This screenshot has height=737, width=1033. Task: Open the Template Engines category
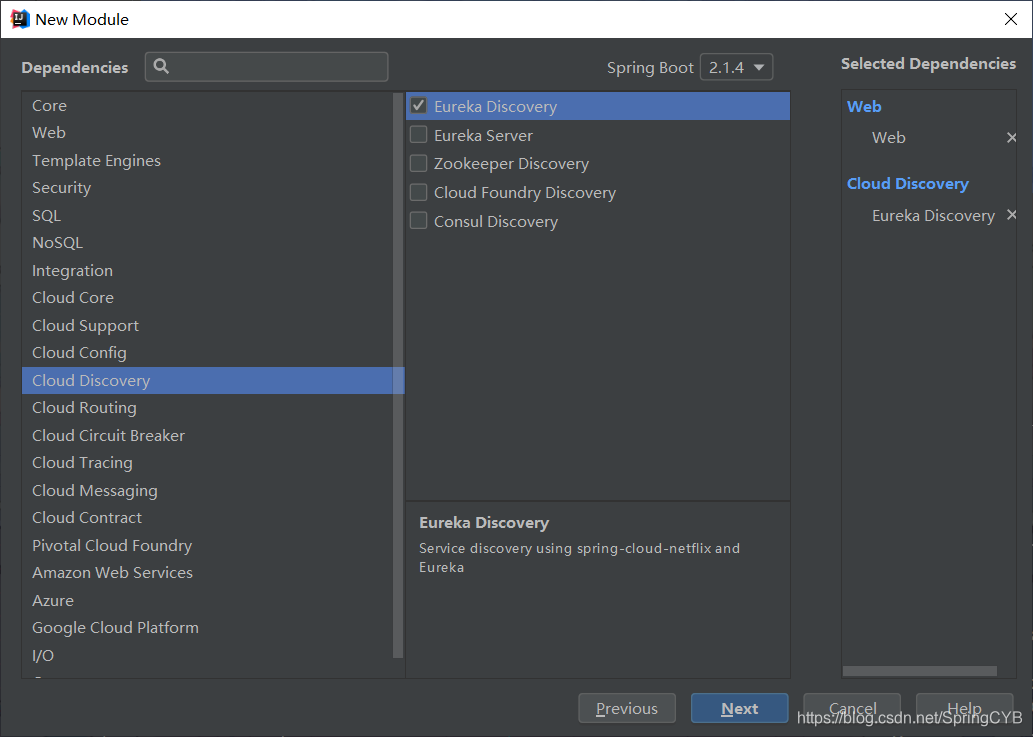coord(207,161)
